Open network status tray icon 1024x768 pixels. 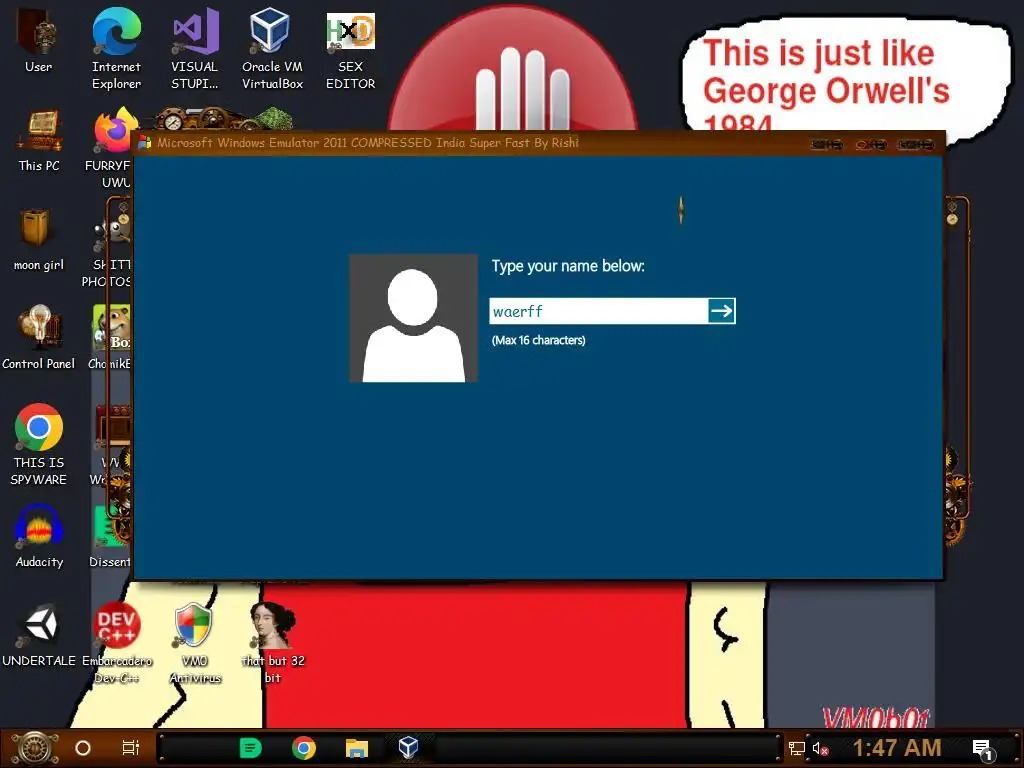coord(797,748)
